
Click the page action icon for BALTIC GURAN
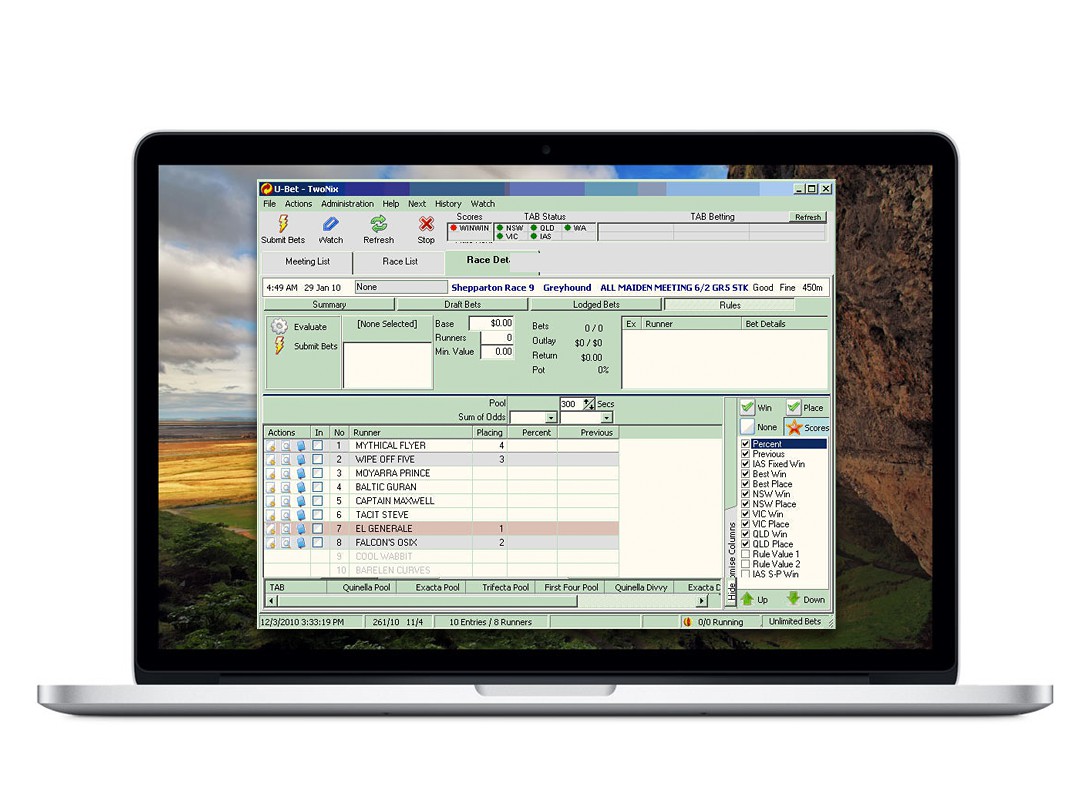coord(271,487)
